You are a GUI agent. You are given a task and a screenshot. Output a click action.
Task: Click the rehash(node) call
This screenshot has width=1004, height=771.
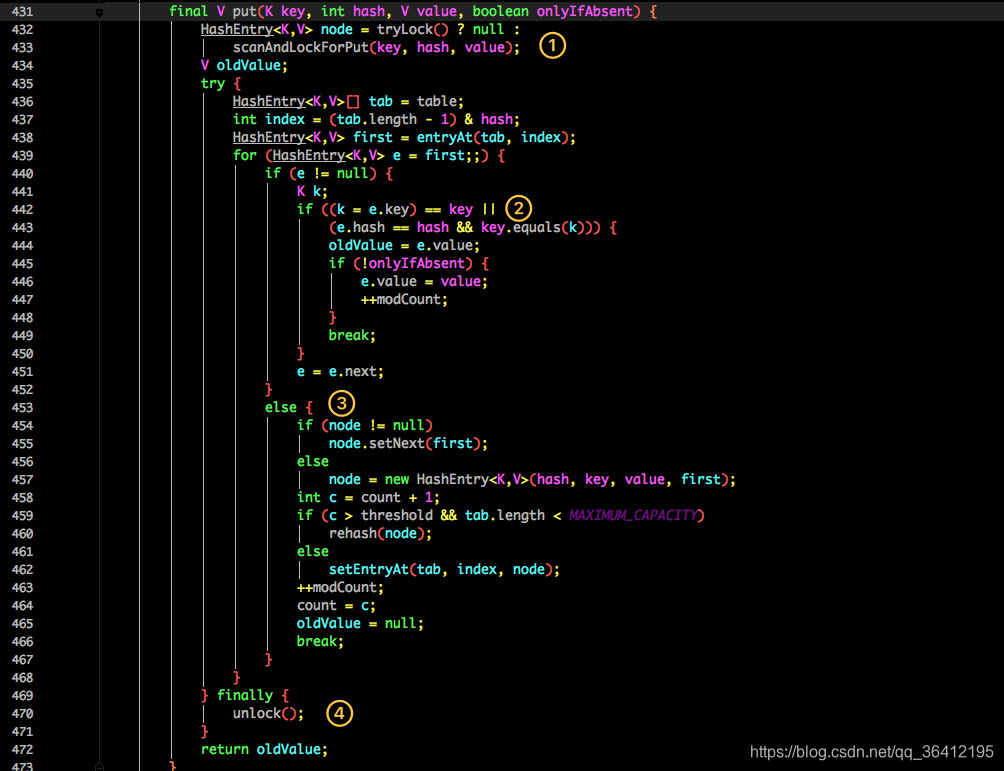tap(376, 533)
